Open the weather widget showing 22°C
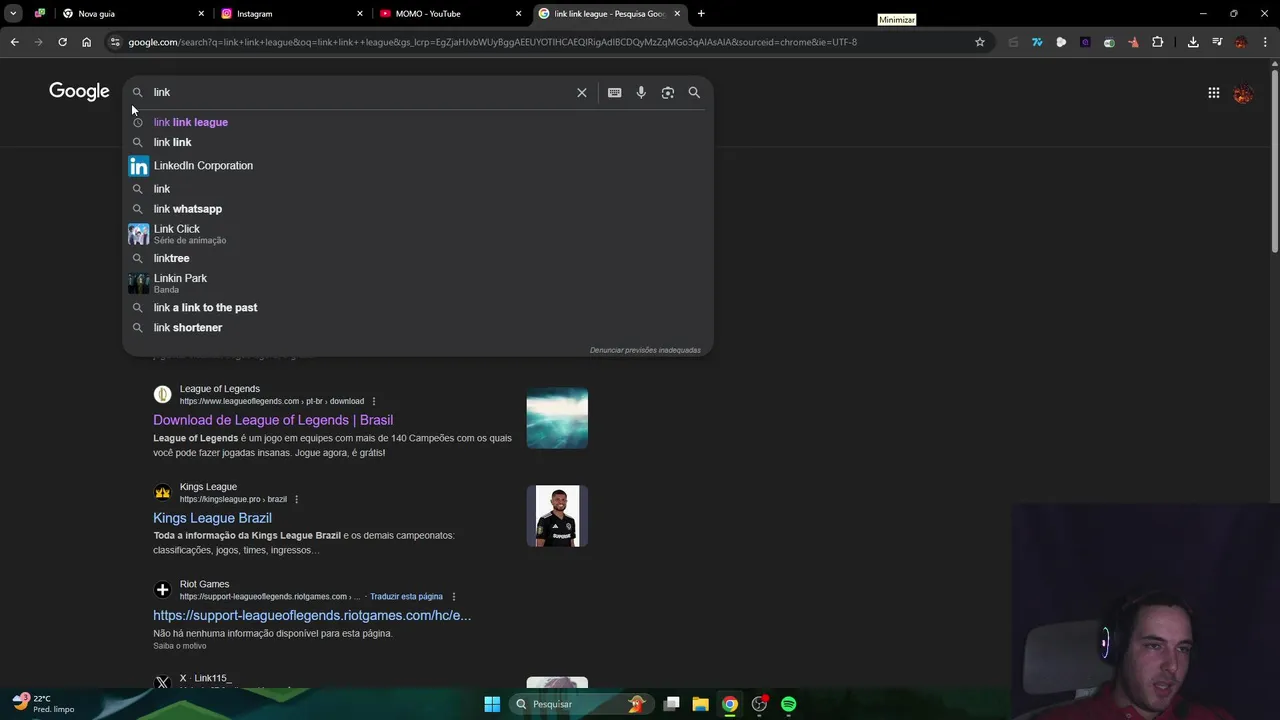 [x=43, y=703]
